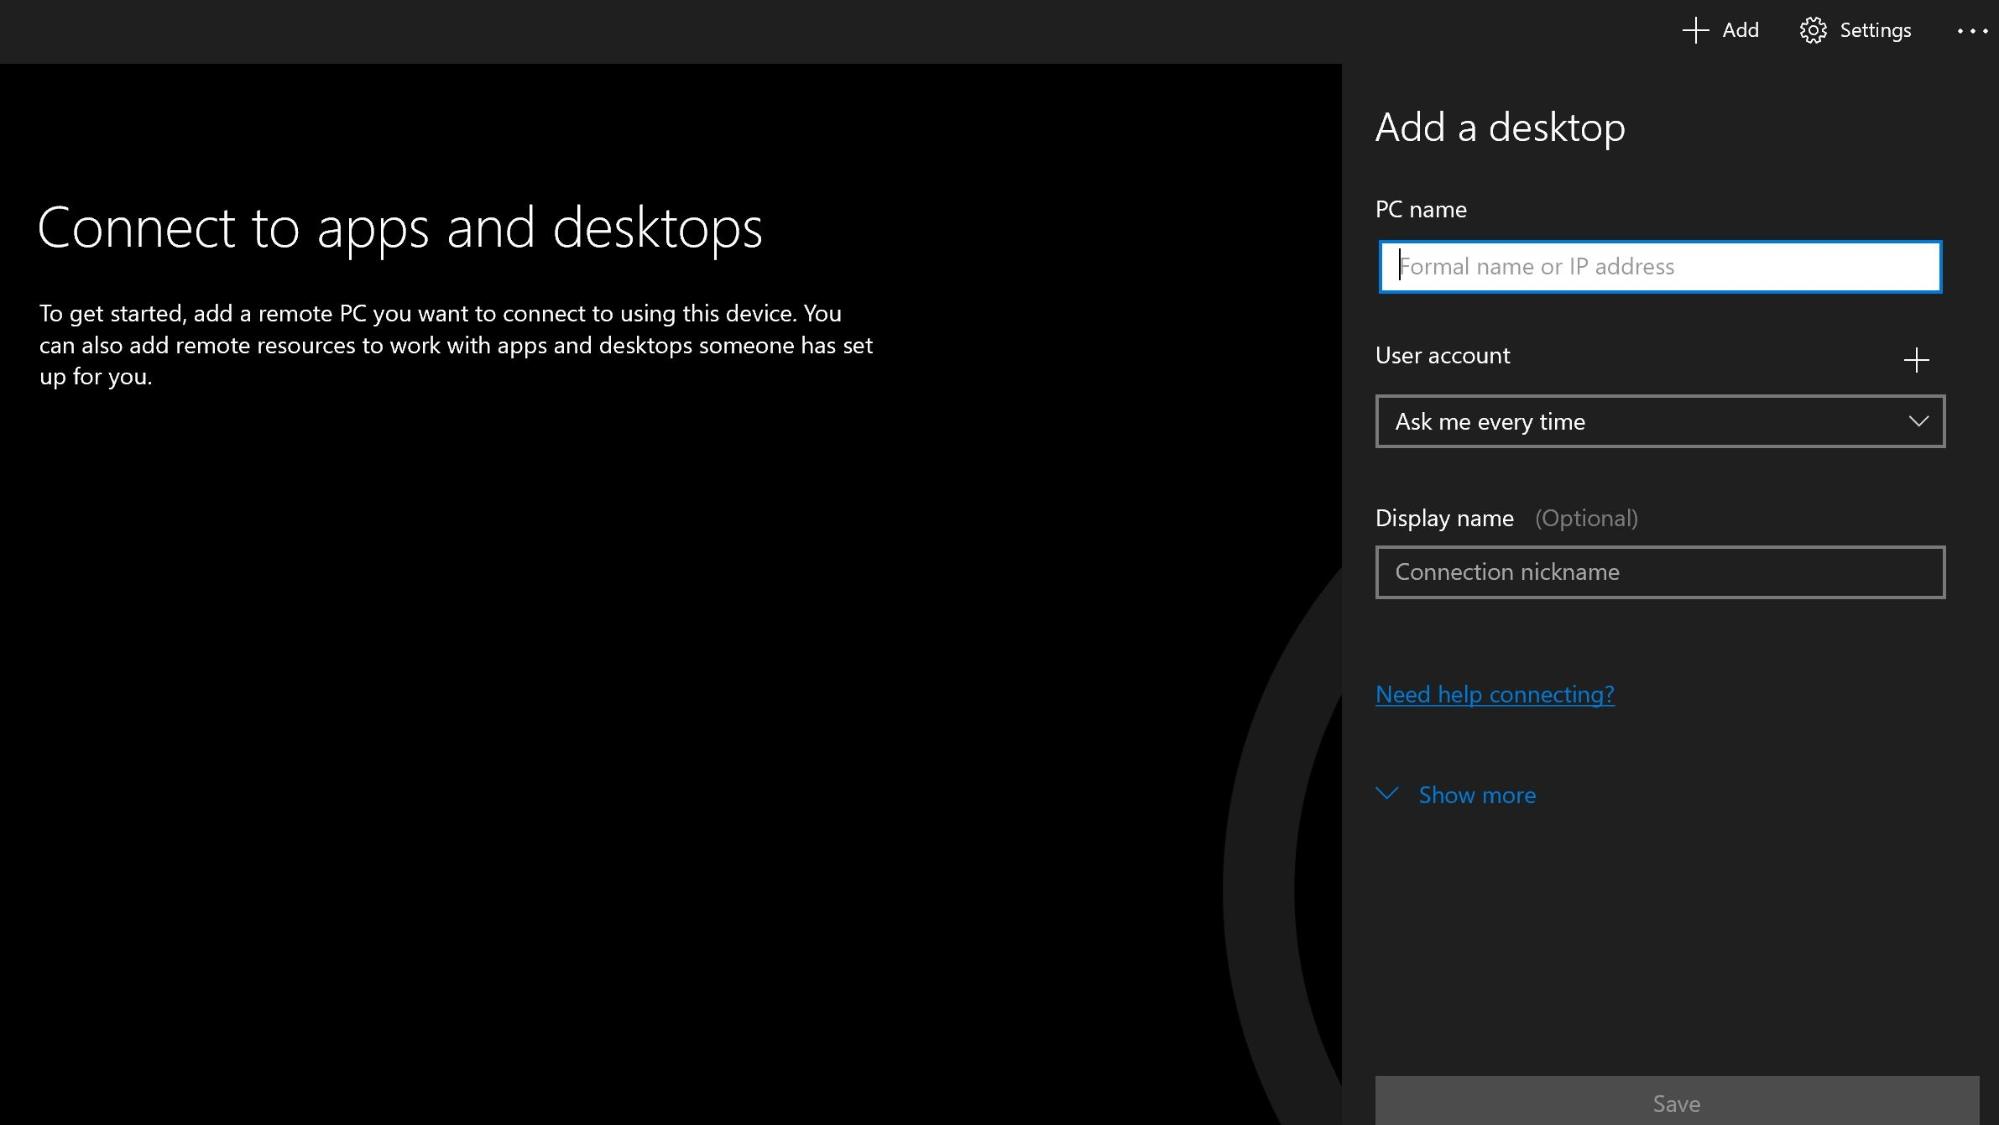
Task: Click the plus icon next to User account
Action: (x=1917, y=360)
